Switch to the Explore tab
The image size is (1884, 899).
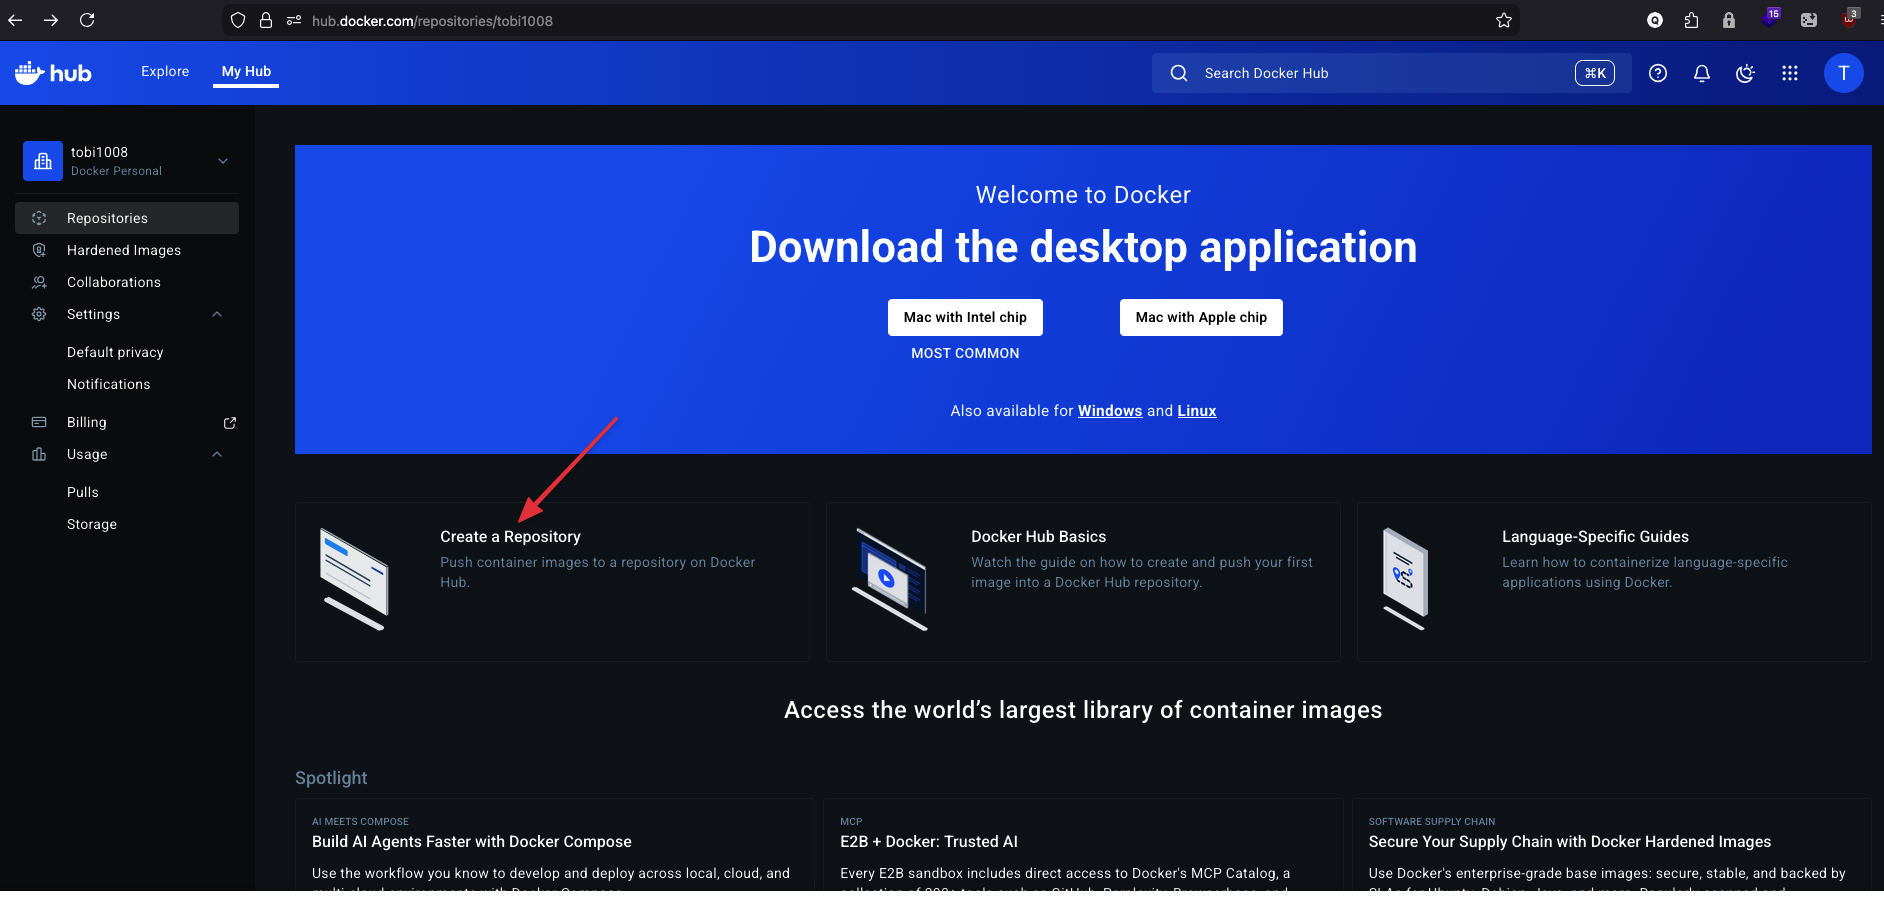(165, 72)
